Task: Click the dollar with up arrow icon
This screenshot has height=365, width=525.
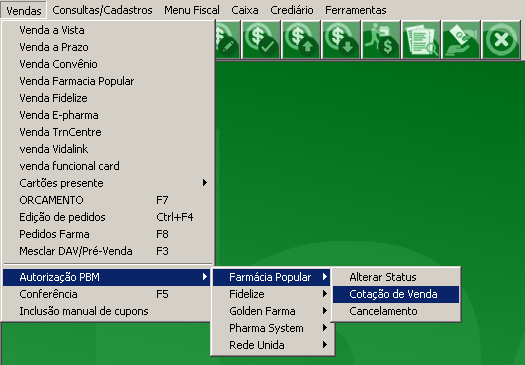Action: [x=301, y=40]
